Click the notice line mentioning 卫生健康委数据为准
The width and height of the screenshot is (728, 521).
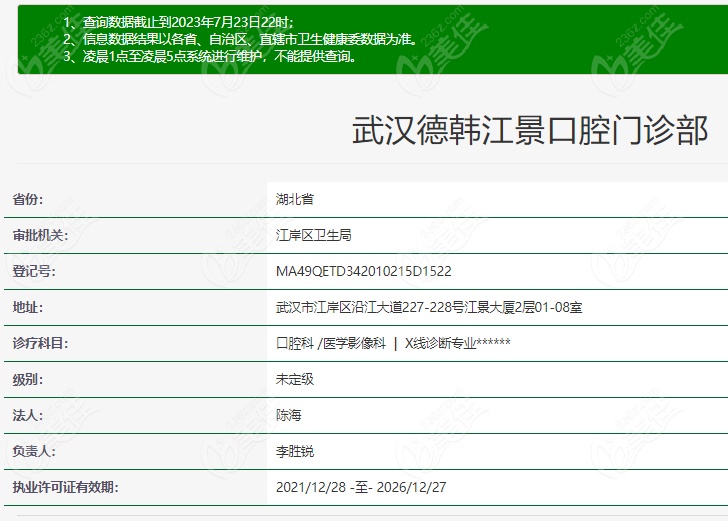pos(239,39)
